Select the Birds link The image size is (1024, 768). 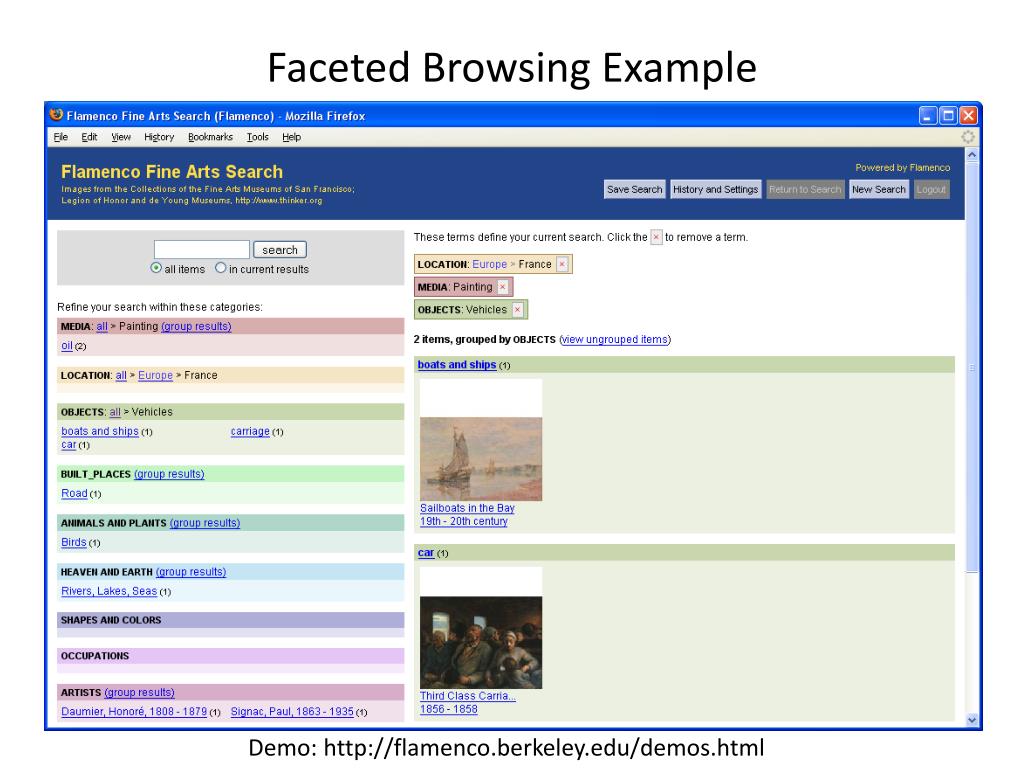74,542
